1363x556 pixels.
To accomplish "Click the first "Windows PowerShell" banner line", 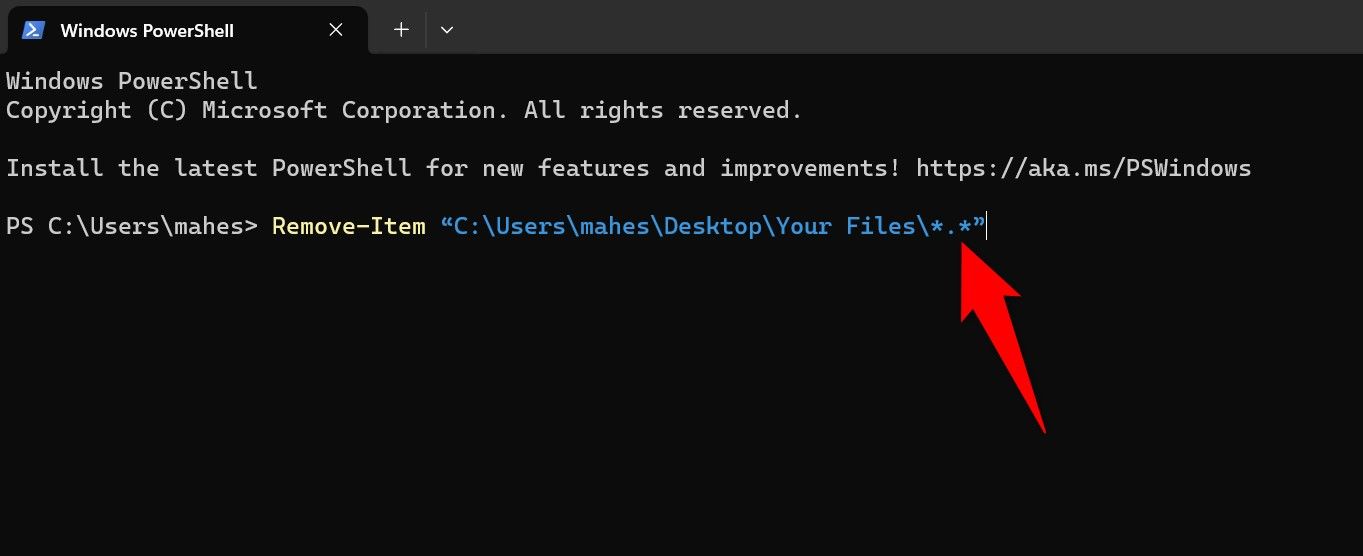I will [x=132, y=81].
